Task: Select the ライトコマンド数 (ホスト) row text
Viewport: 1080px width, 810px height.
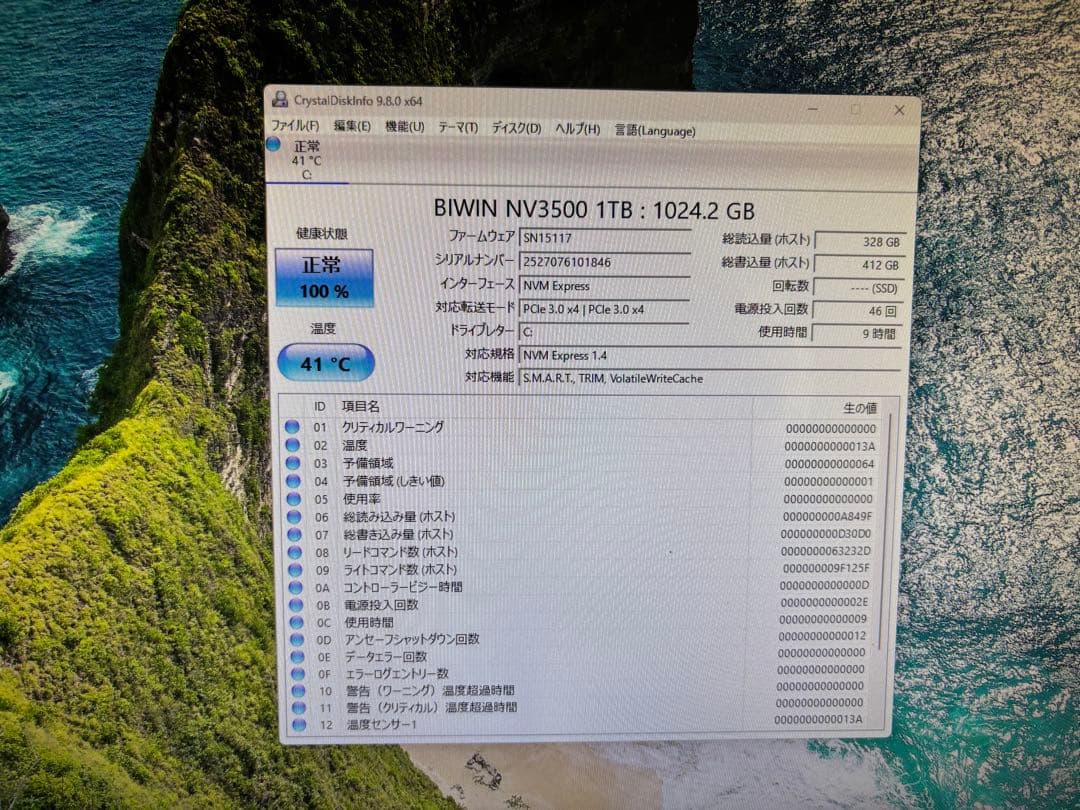Action: [401, 570]
